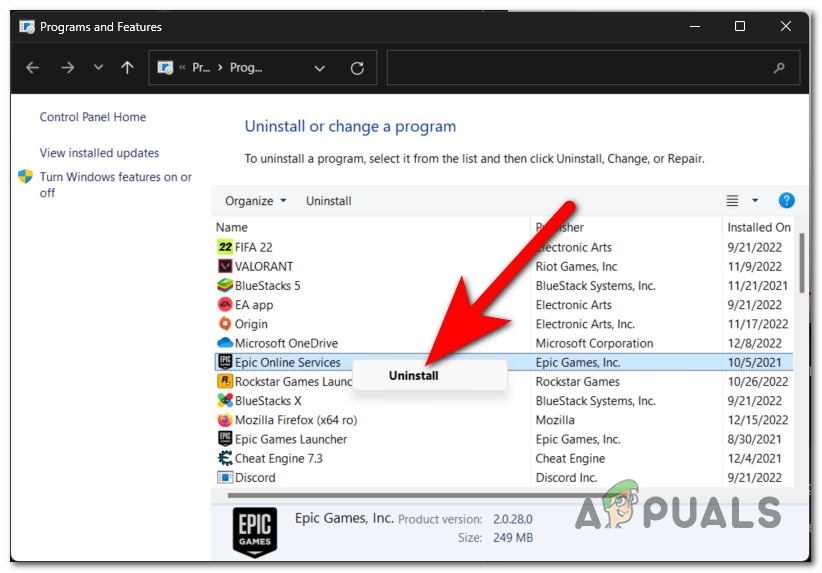Click the Discord Inc. publisher cell

[566, 478]
